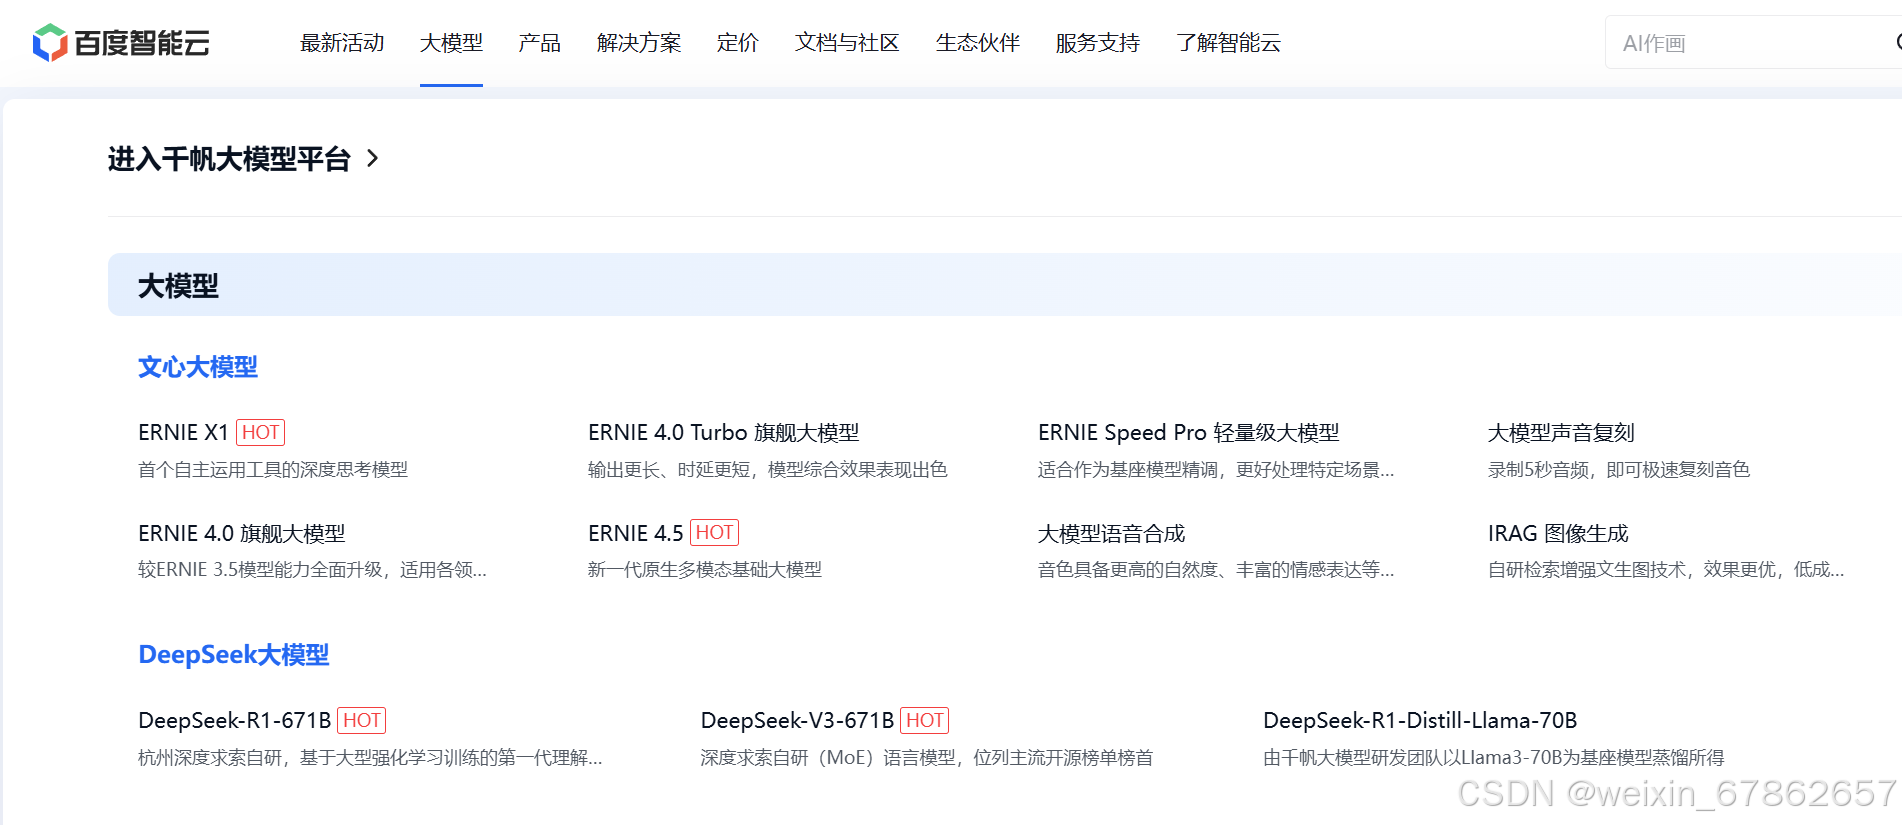Click description 录制5秒音频，即可极速复刻音色

click(1619, 470)
